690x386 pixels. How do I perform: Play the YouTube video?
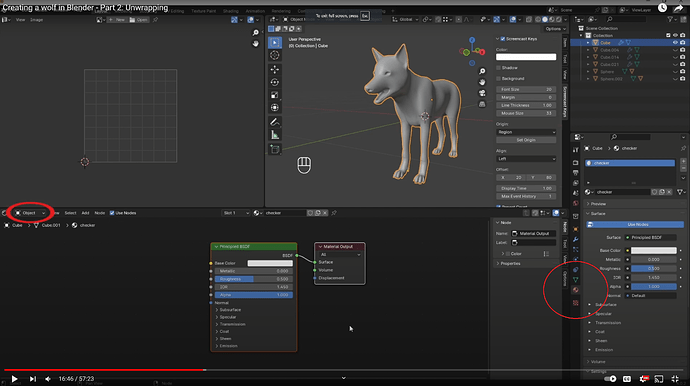(x=14, y=379)
